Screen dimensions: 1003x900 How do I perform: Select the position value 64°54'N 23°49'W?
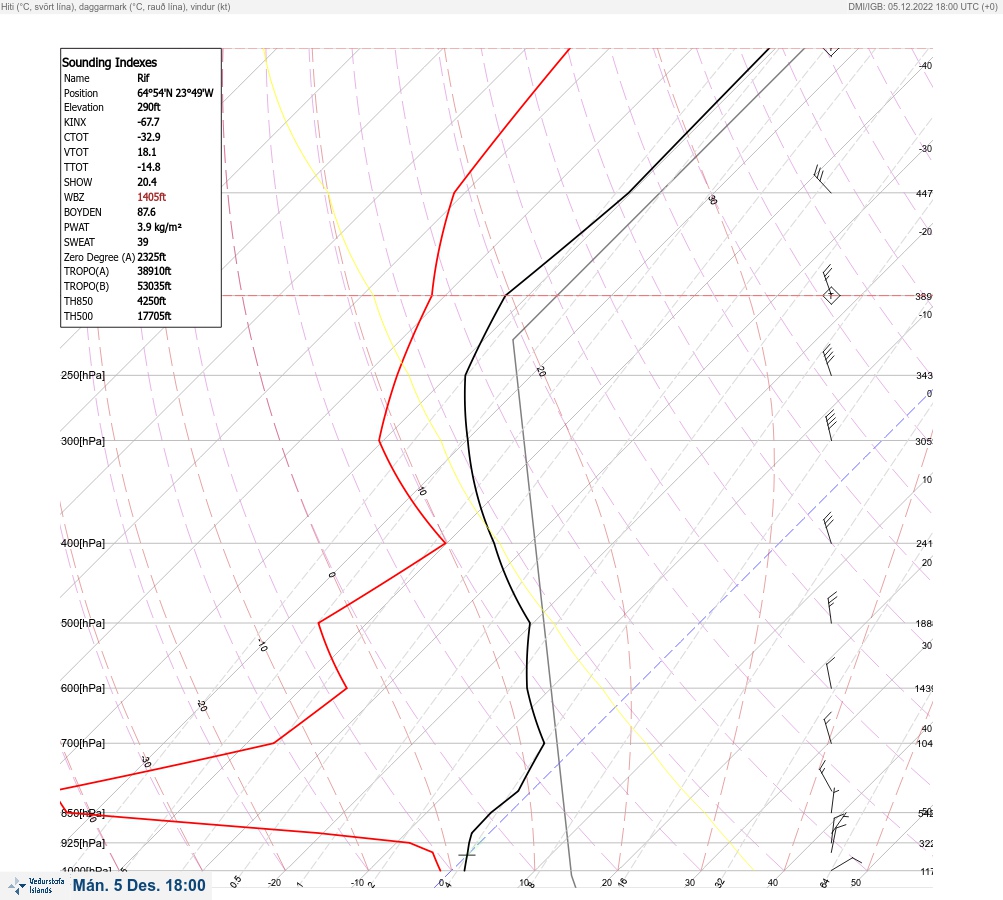click(175, 93)
